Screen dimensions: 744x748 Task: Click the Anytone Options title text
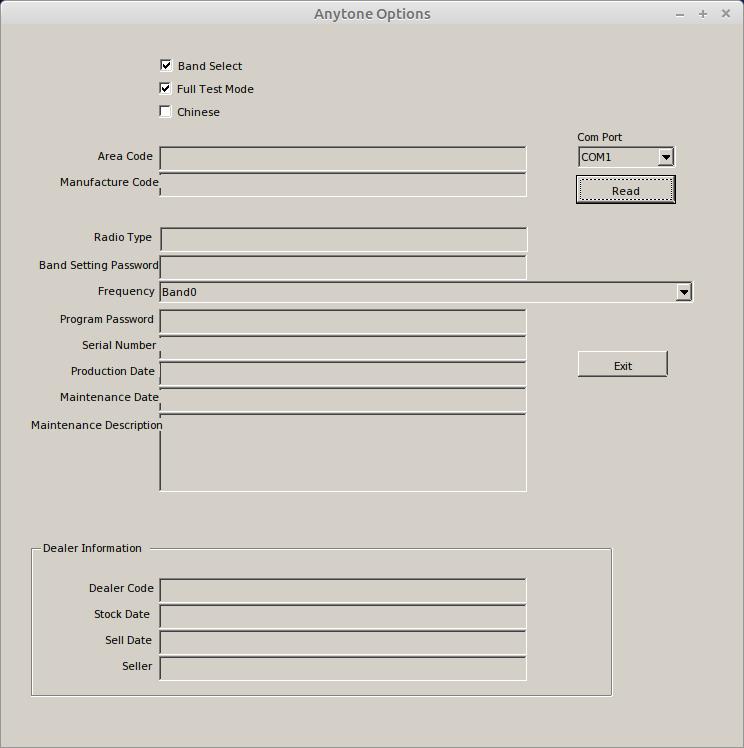point(372,14)
